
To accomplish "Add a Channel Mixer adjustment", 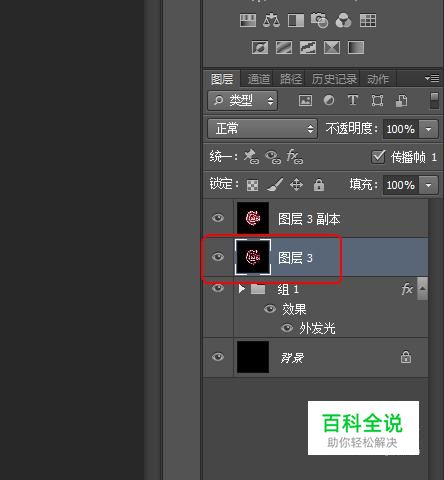I will tap(344, 20).
